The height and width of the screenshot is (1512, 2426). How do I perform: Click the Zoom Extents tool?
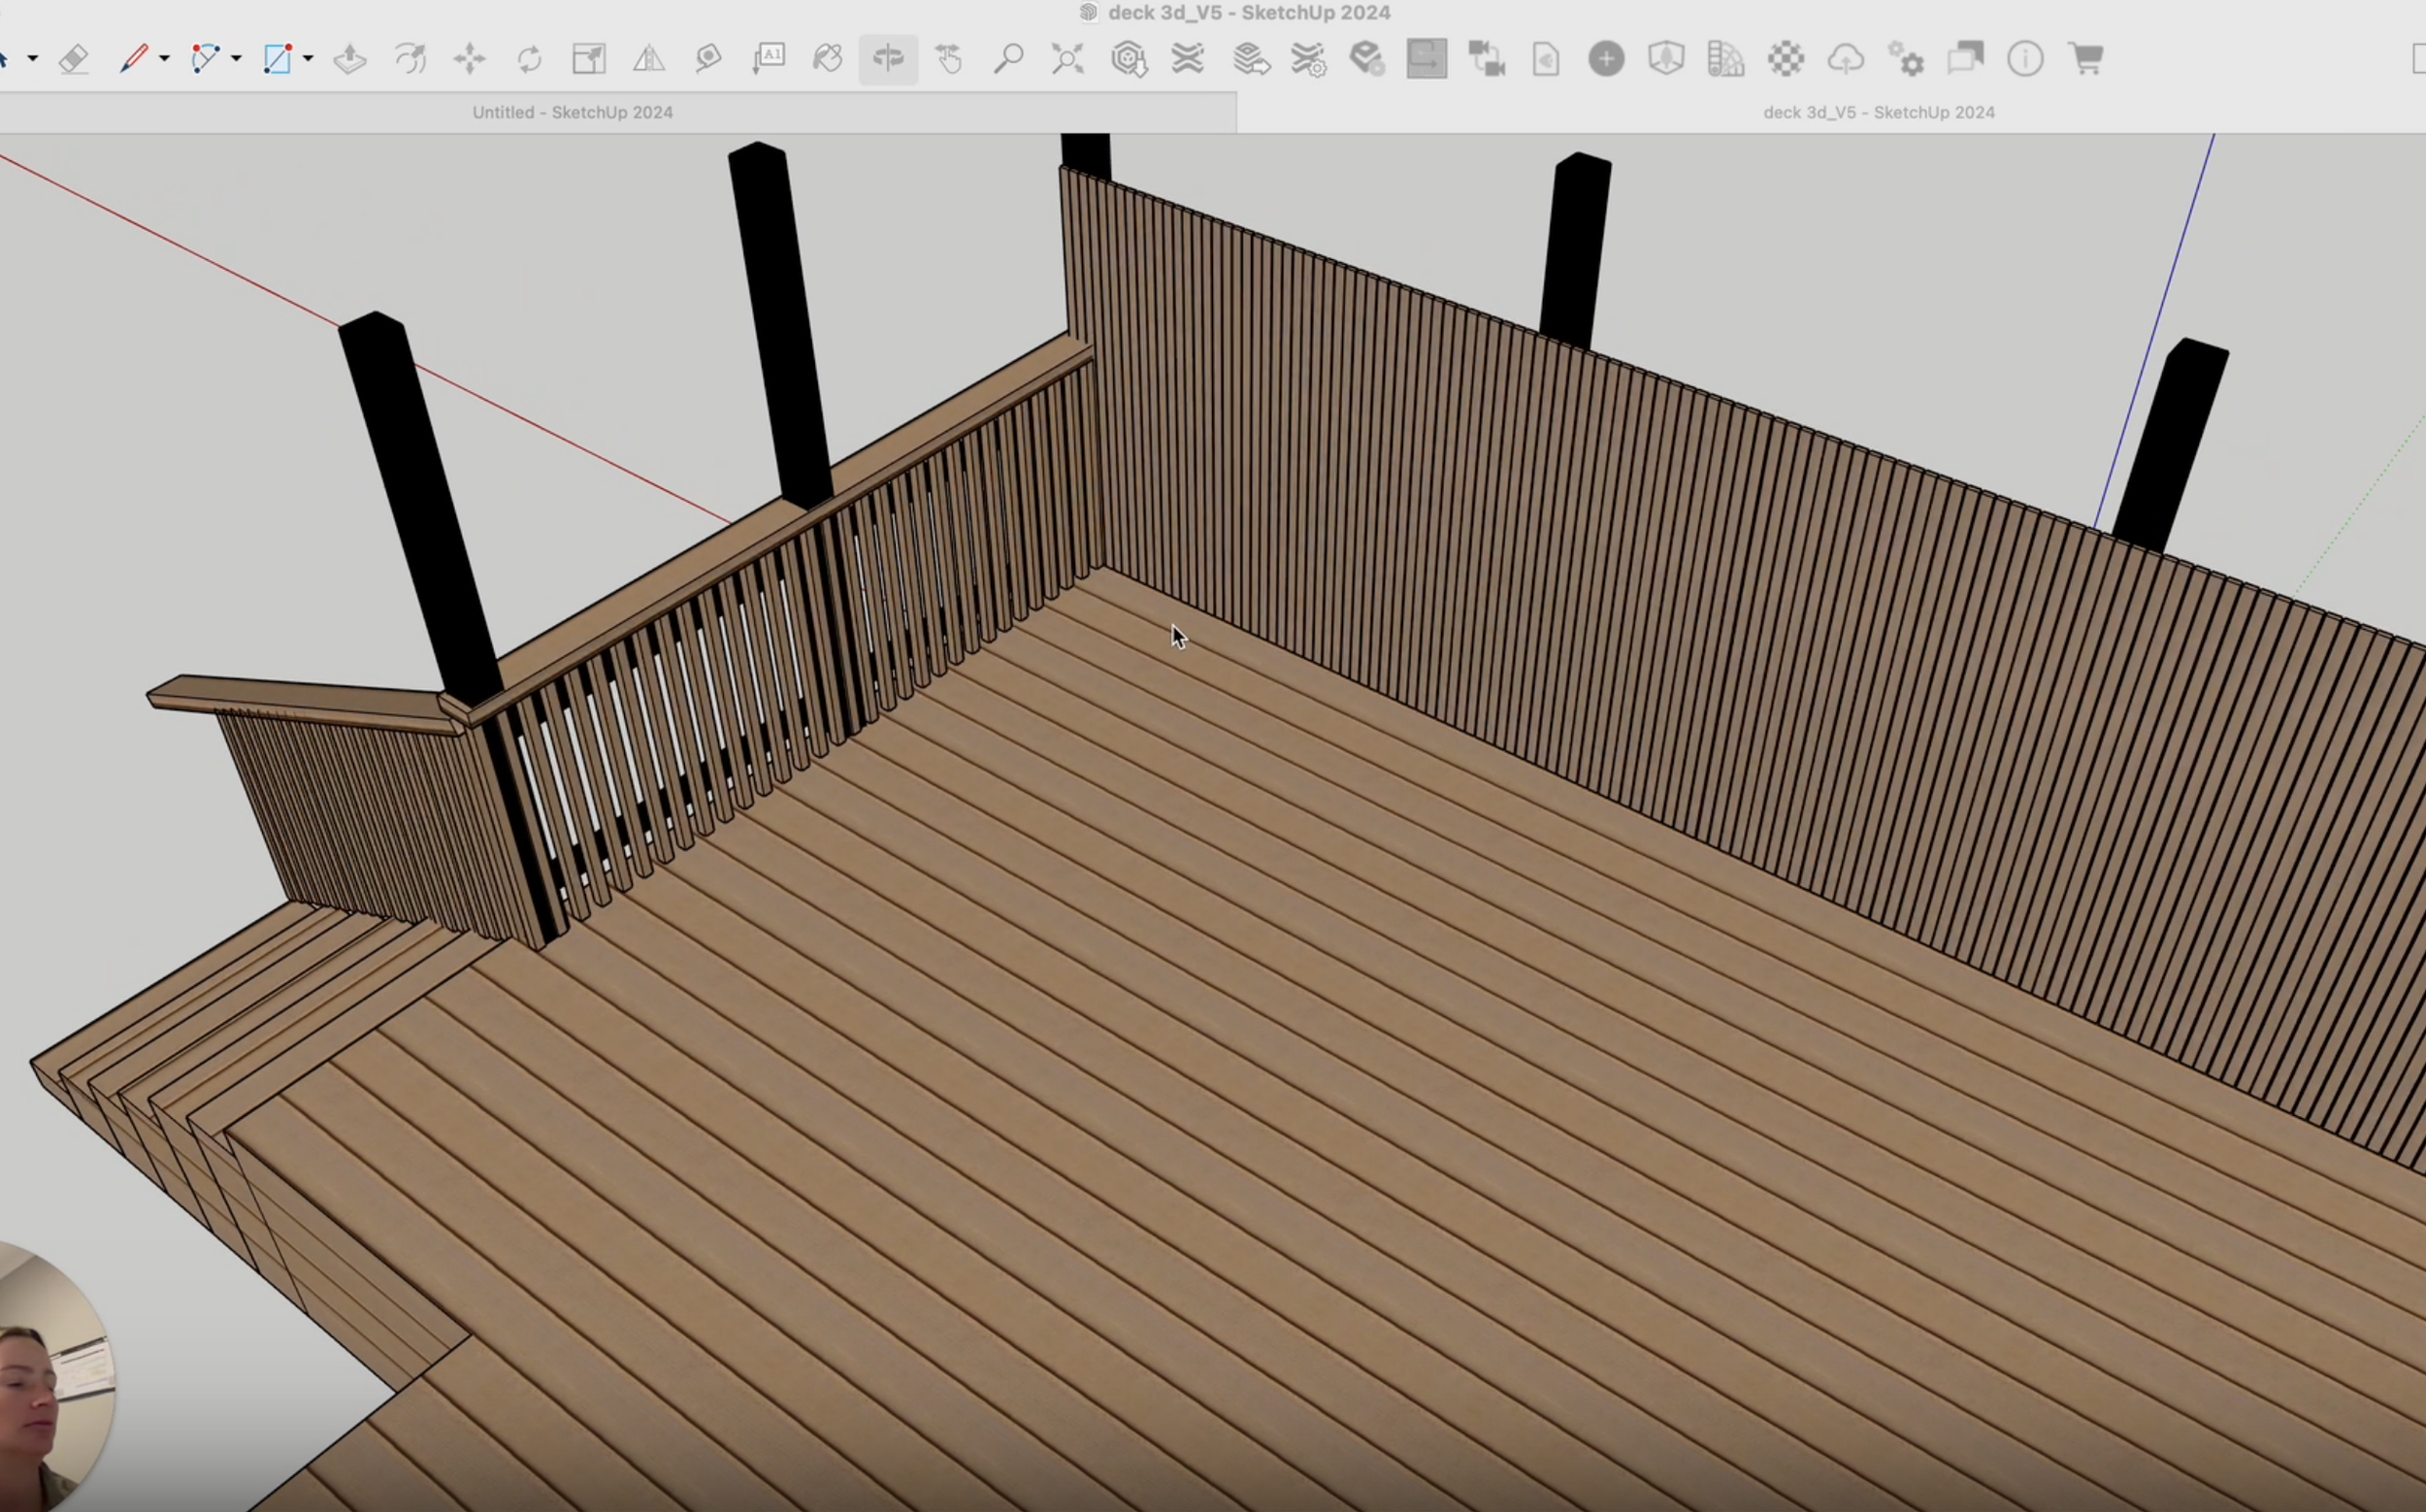[x=1068, y=59]
